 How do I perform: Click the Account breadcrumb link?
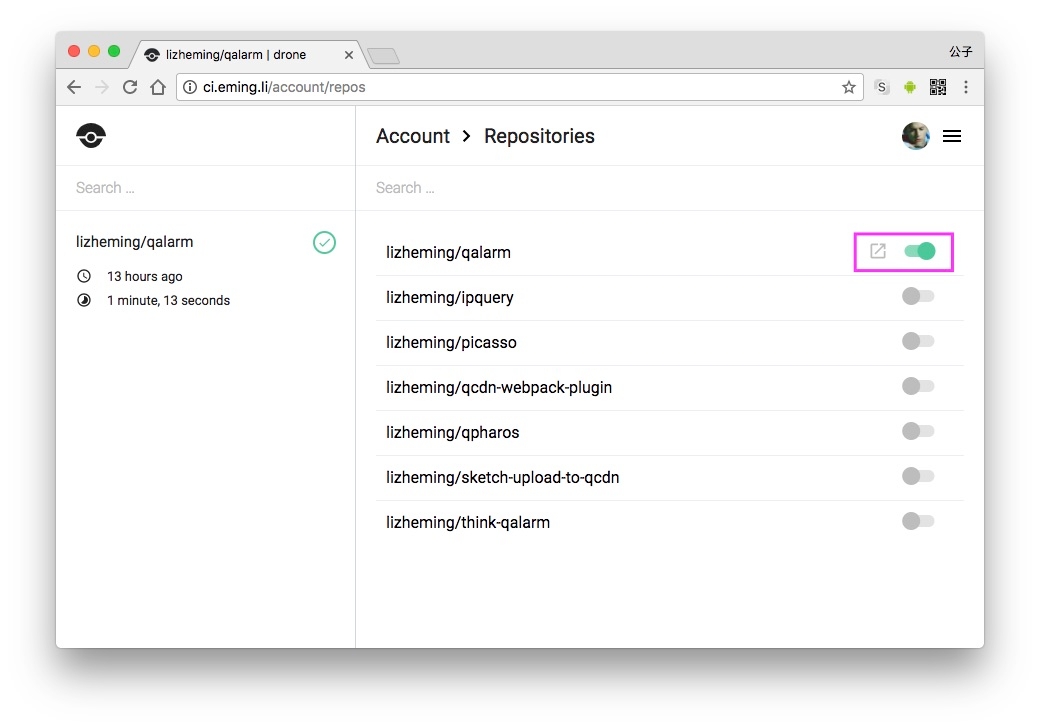[x=412, y=136]
